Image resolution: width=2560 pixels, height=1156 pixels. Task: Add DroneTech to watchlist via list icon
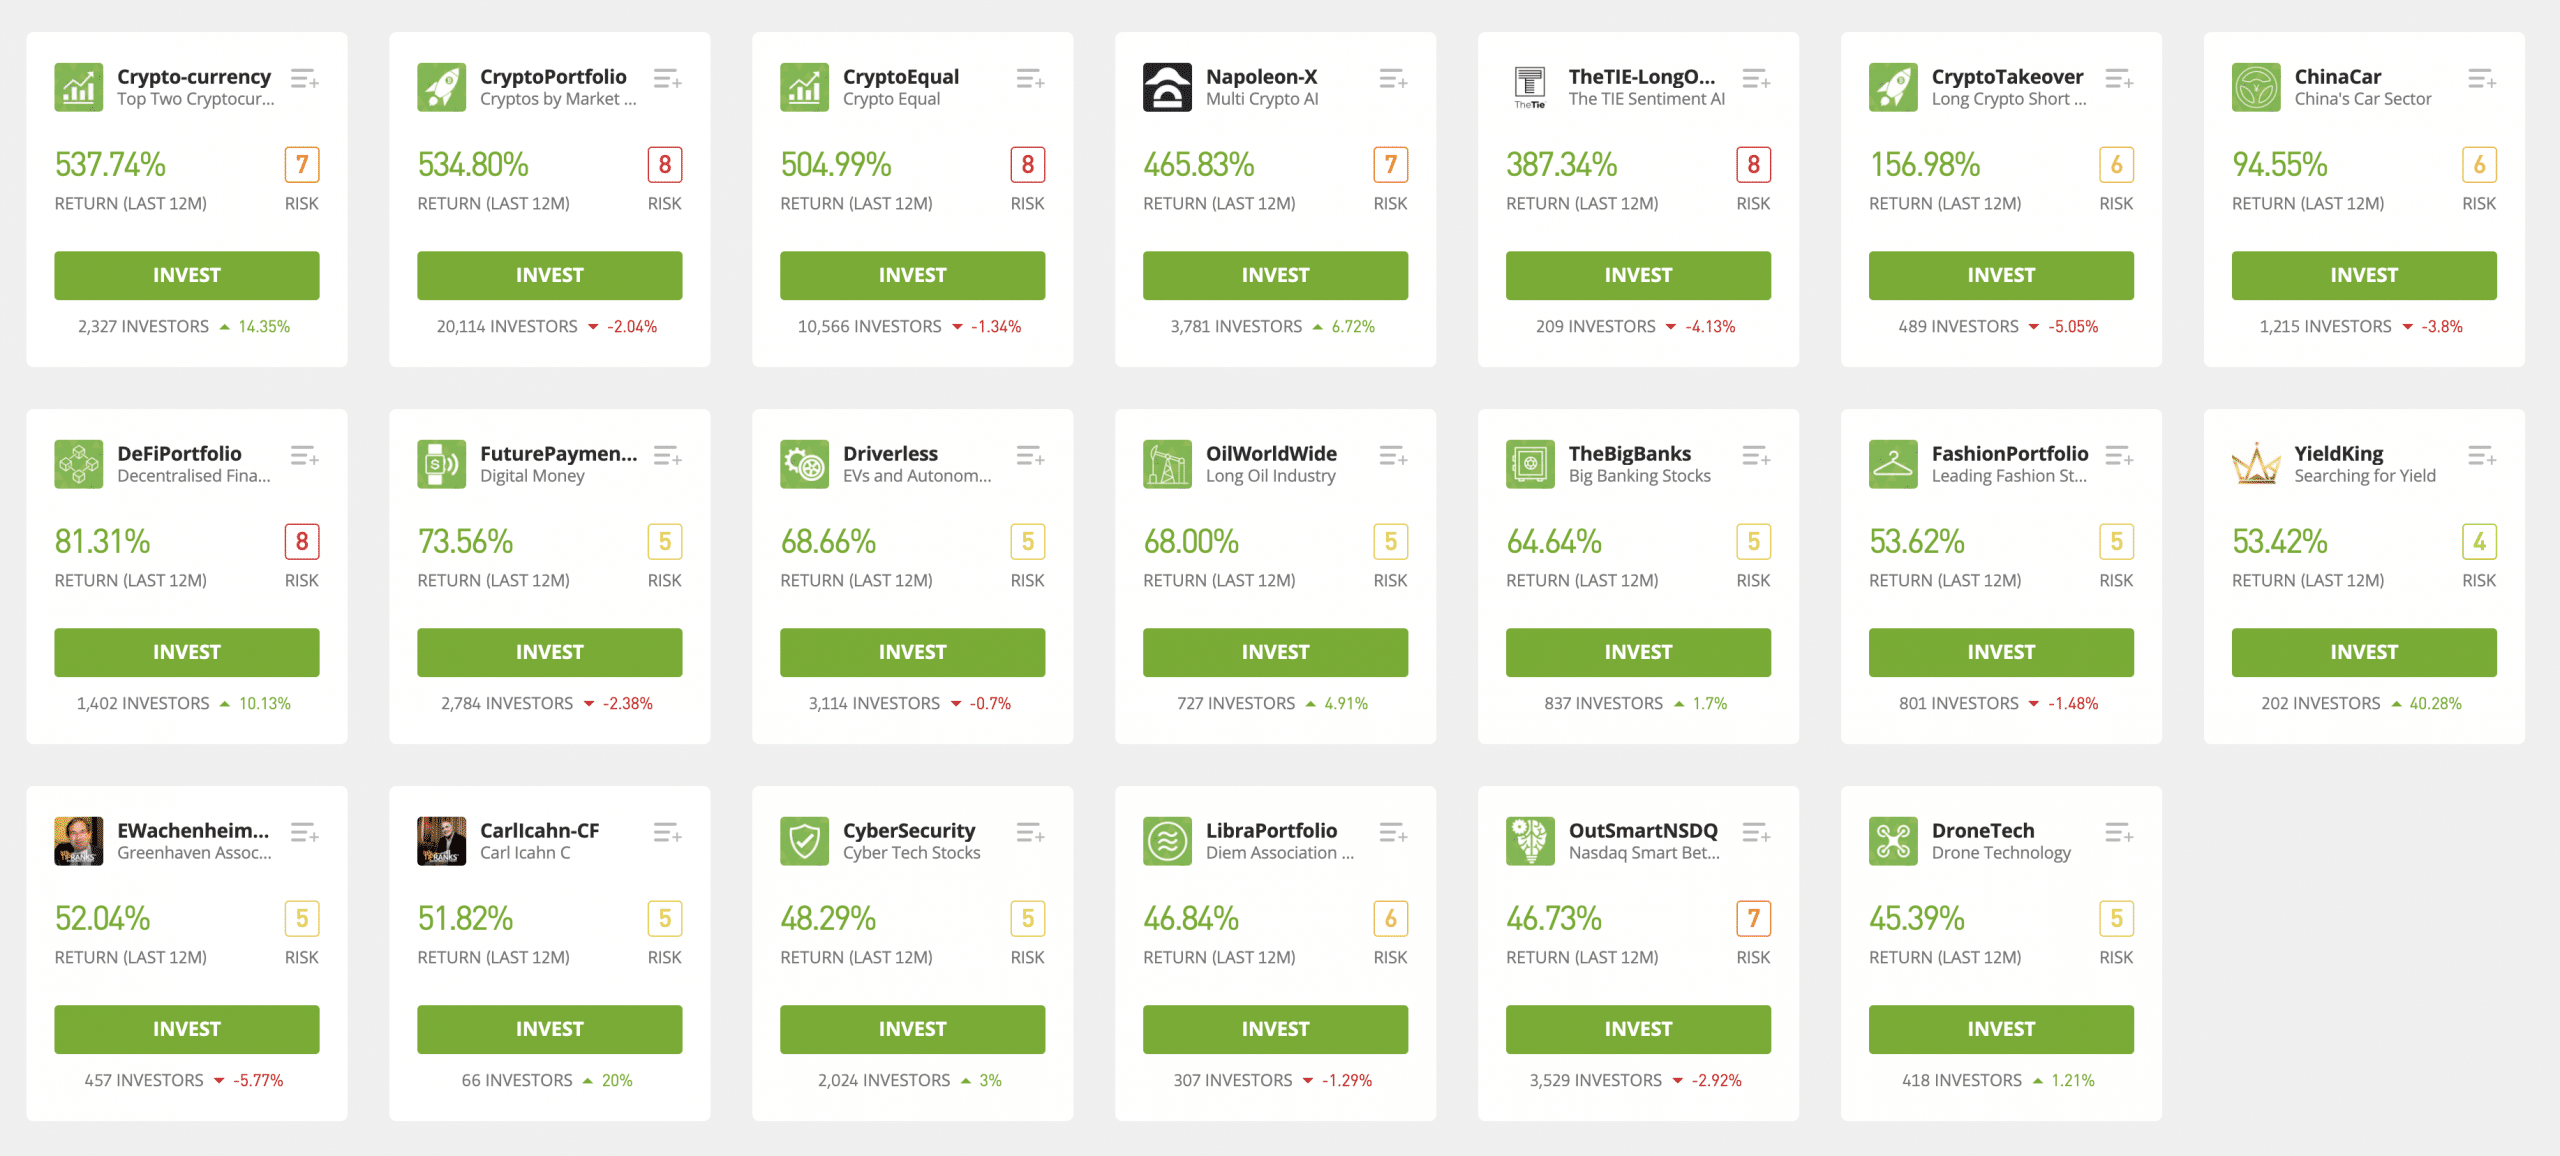tap(2119, 833)
